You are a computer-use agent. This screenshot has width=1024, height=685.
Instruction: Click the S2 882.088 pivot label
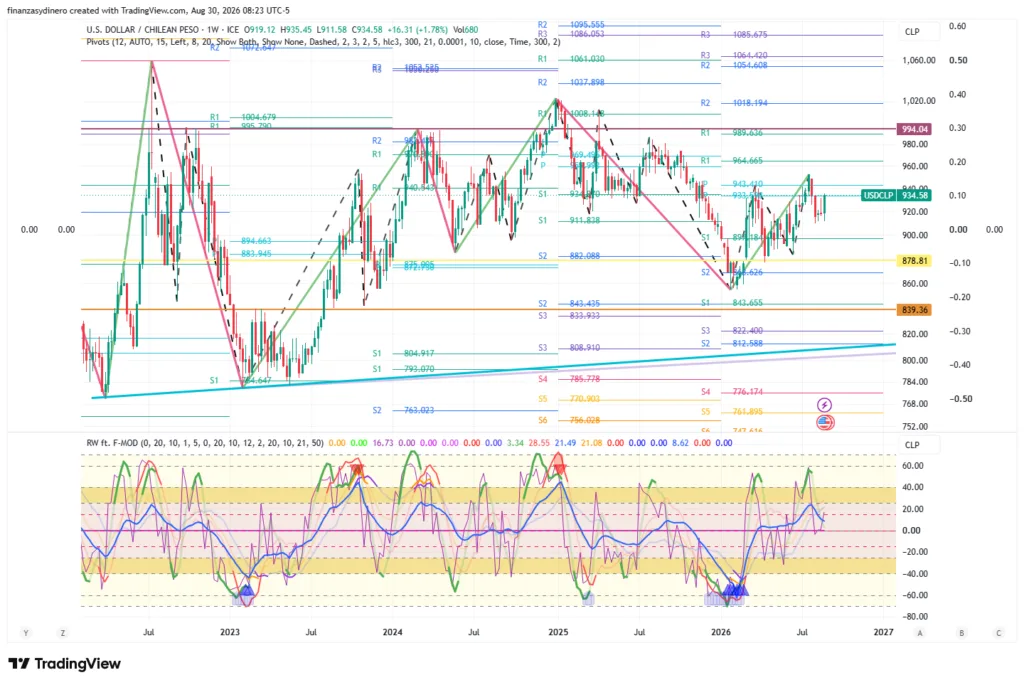click(x=569, y=256)
